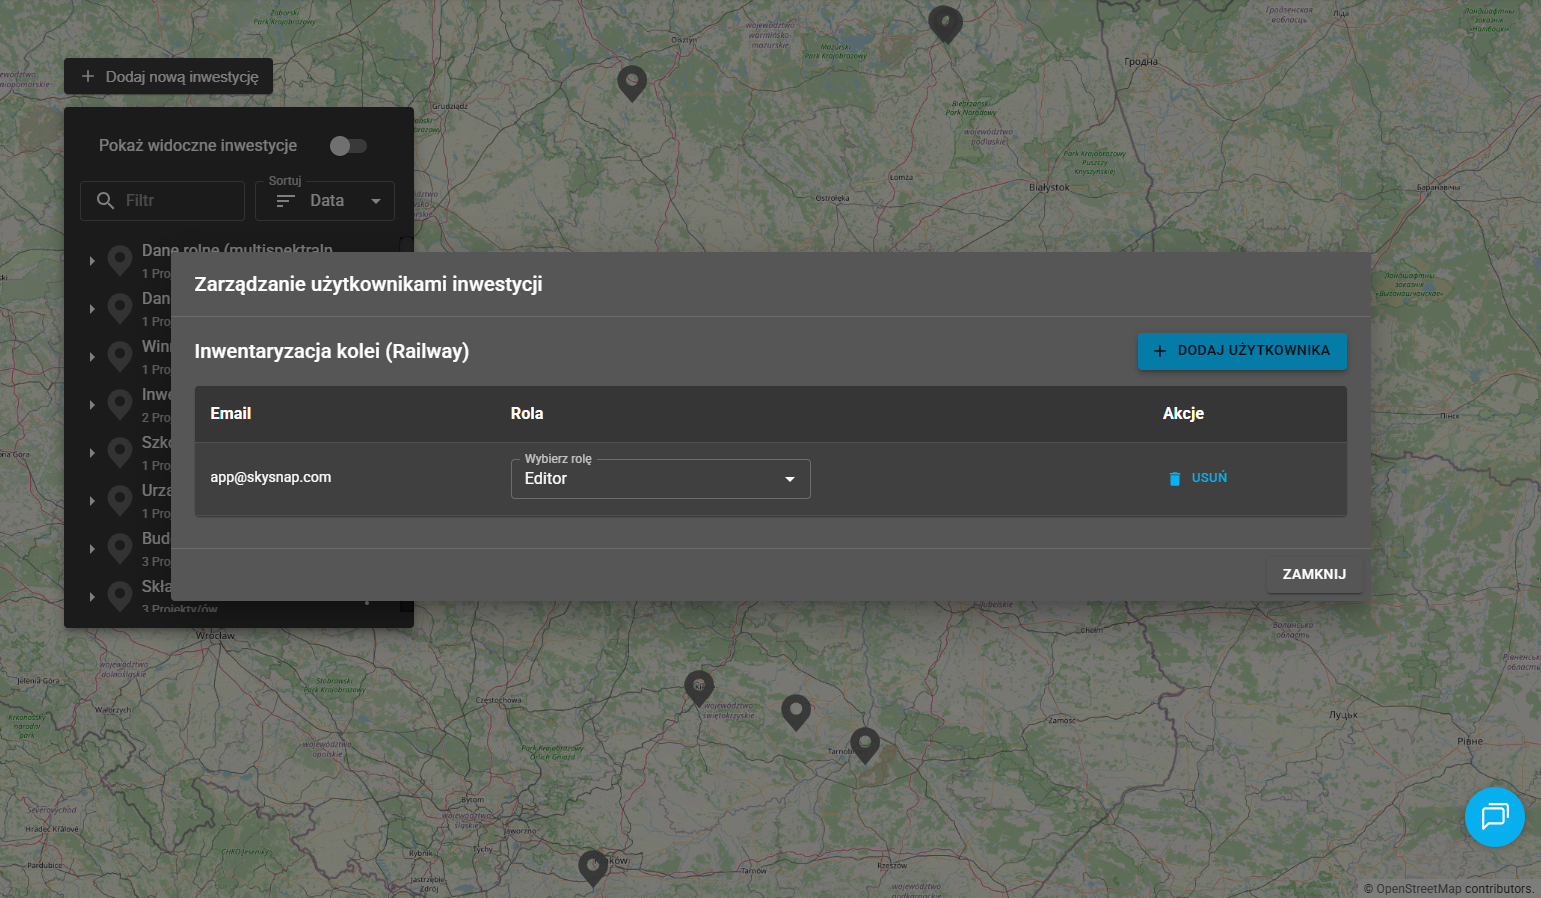Click the Akcje column header
This screenshot has height=898, width=1541.
[x=1183, y=413]
